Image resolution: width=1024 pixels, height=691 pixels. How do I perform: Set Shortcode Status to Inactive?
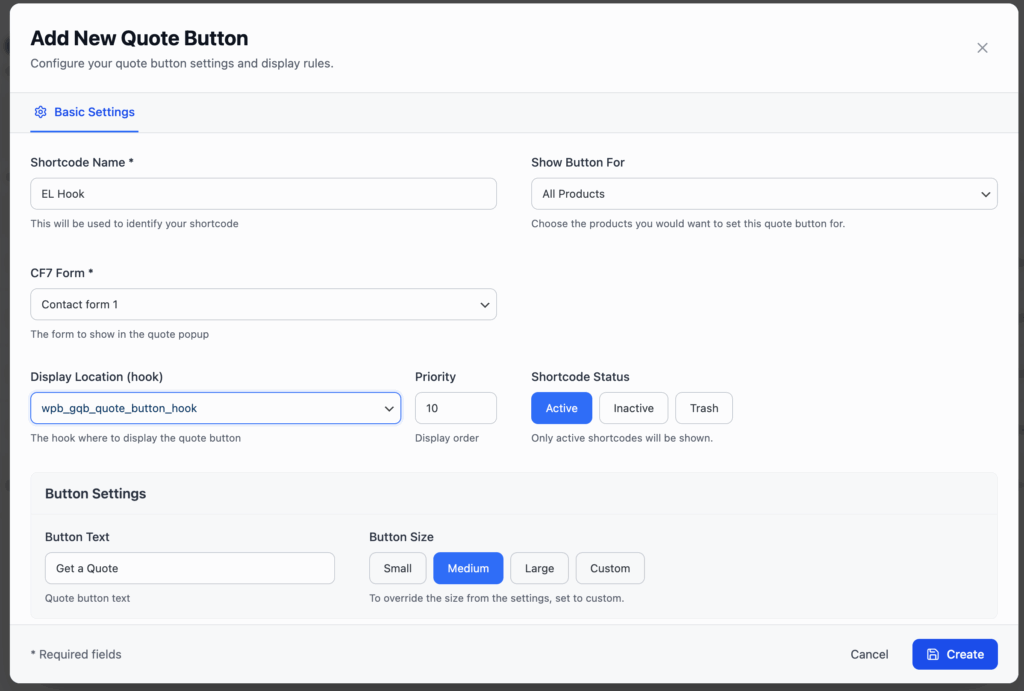(x=633, y=408)
